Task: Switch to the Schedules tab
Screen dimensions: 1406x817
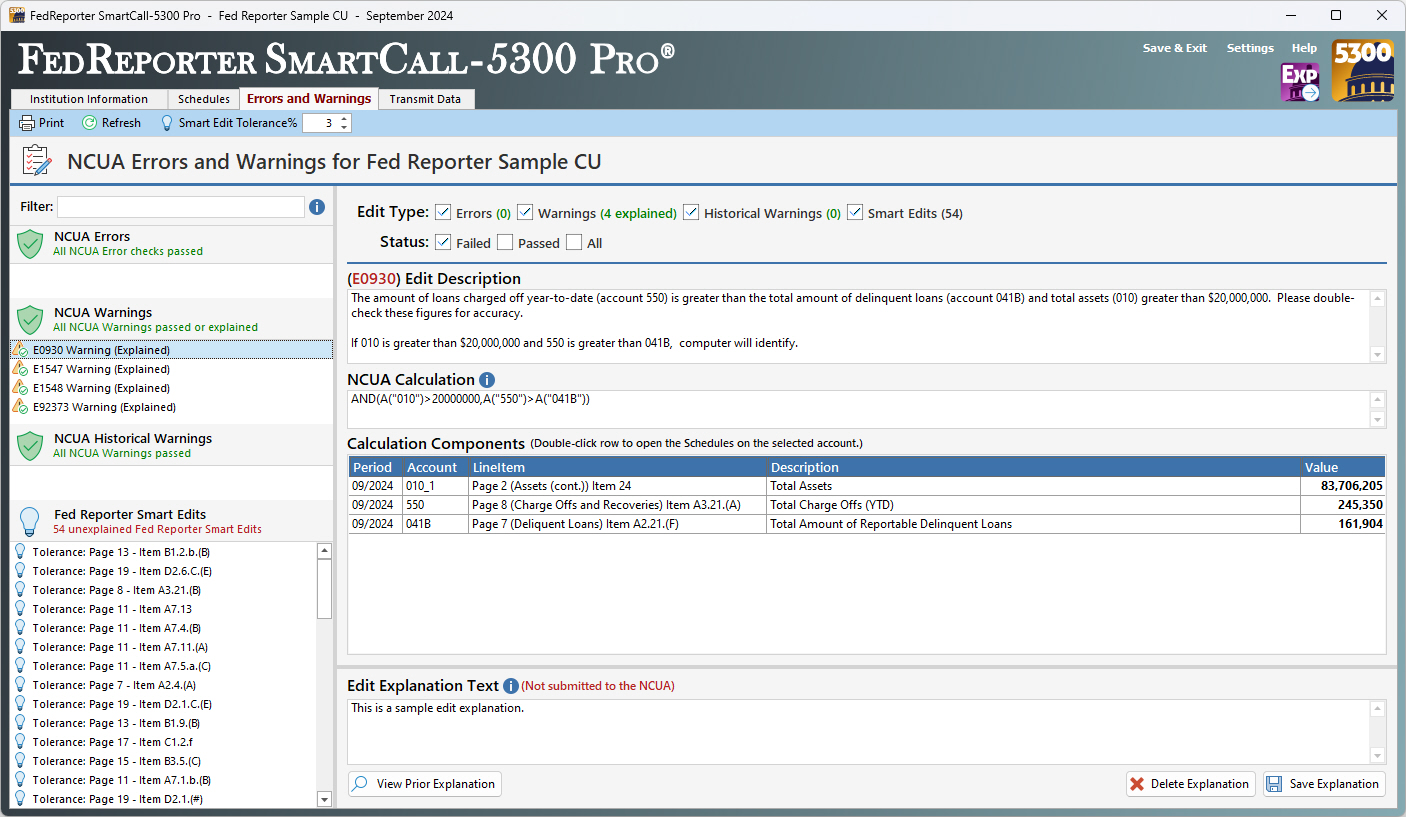Action: (x=204, y=99)
